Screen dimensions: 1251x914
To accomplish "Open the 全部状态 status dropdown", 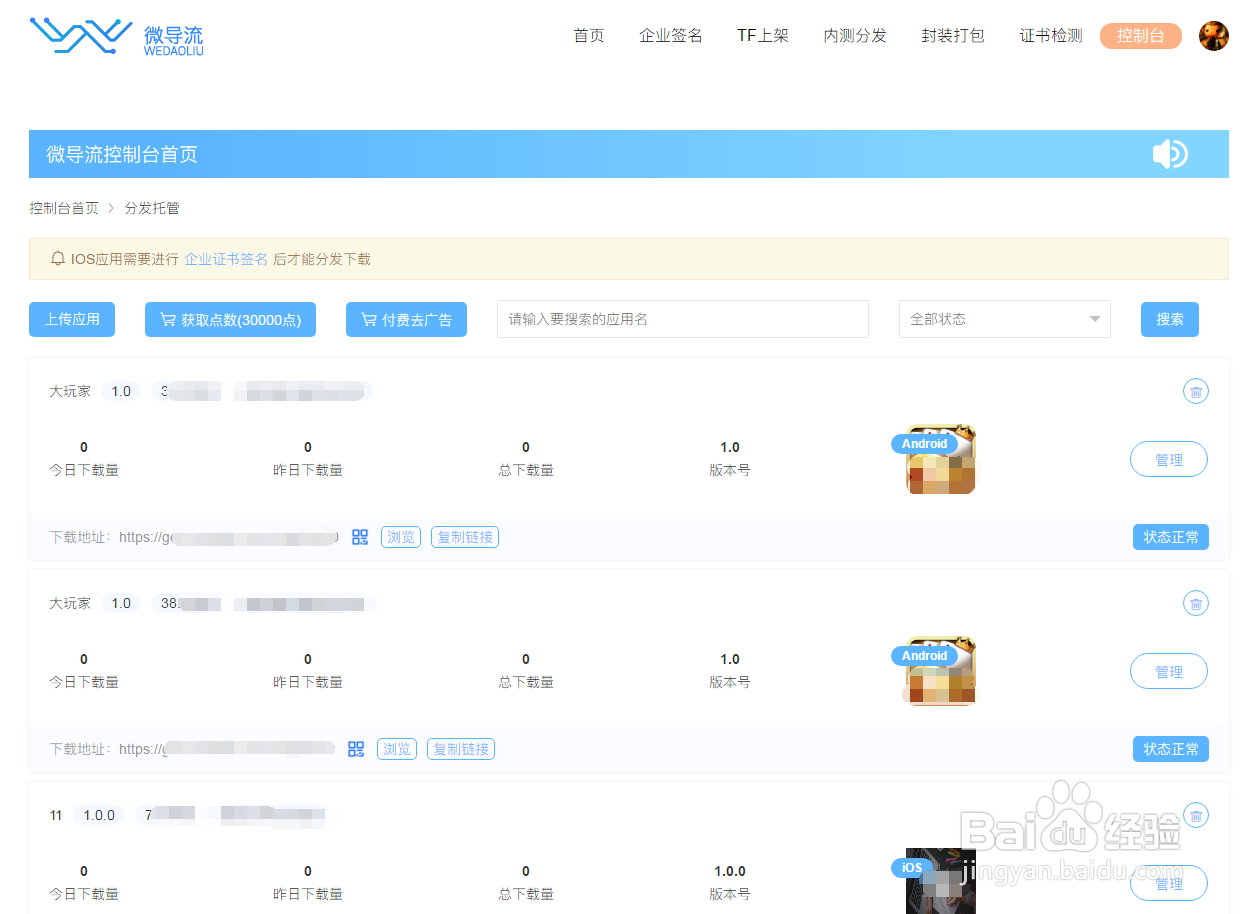I will pos(1005,319).
